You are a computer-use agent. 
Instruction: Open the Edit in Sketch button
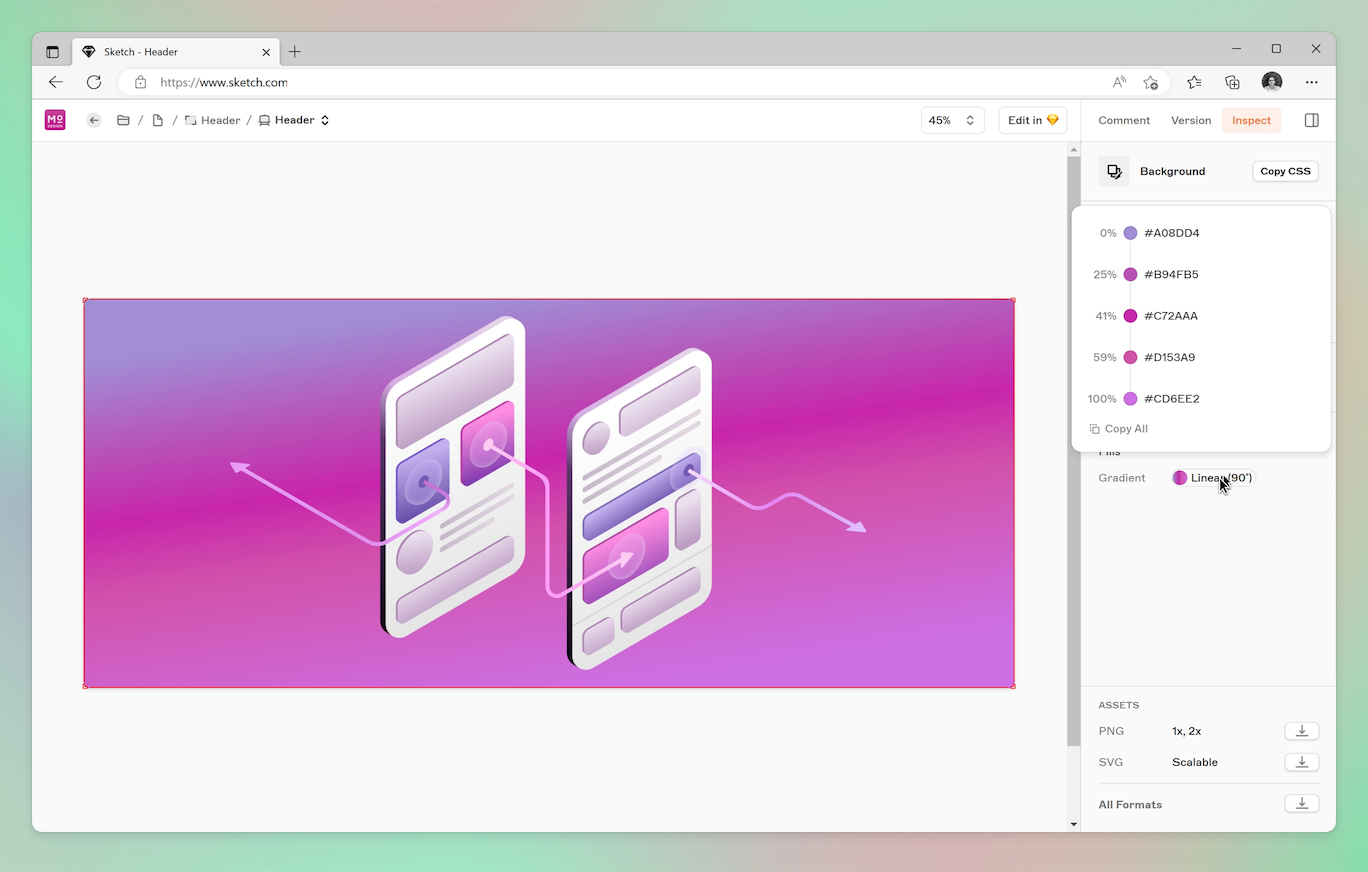pos(1032,120)
